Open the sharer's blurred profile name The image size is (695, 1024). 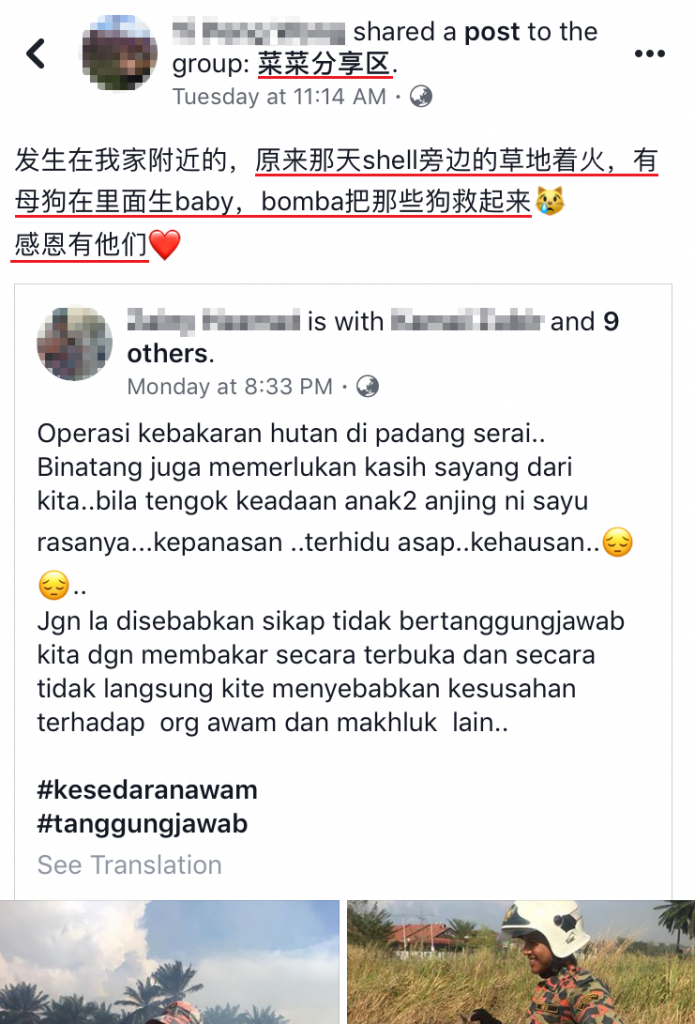(x=259, y=31)
